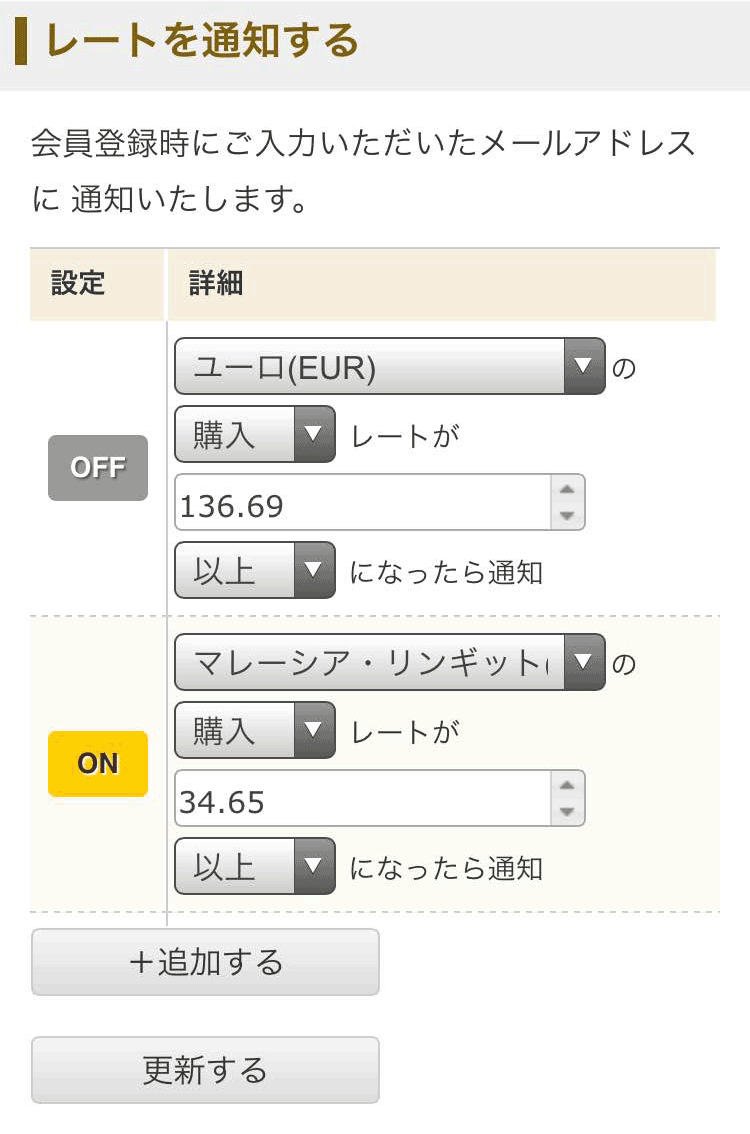The width and height of the screenshot is (750, 1134).
Task: Open the 以上 condition dropdown for Ringgit
Action: [255, 866]
